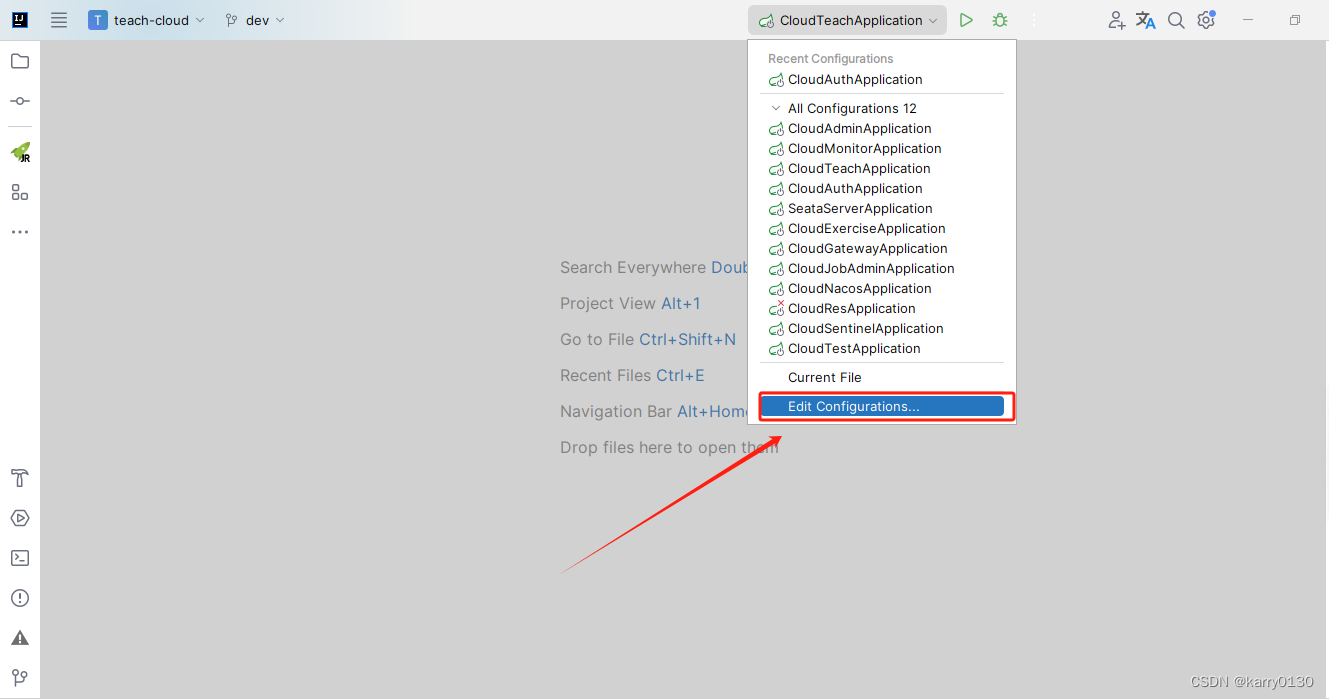1329x699 pixels.
Task: Open Code With Me user invite icon
Action: coord(1116,19)
